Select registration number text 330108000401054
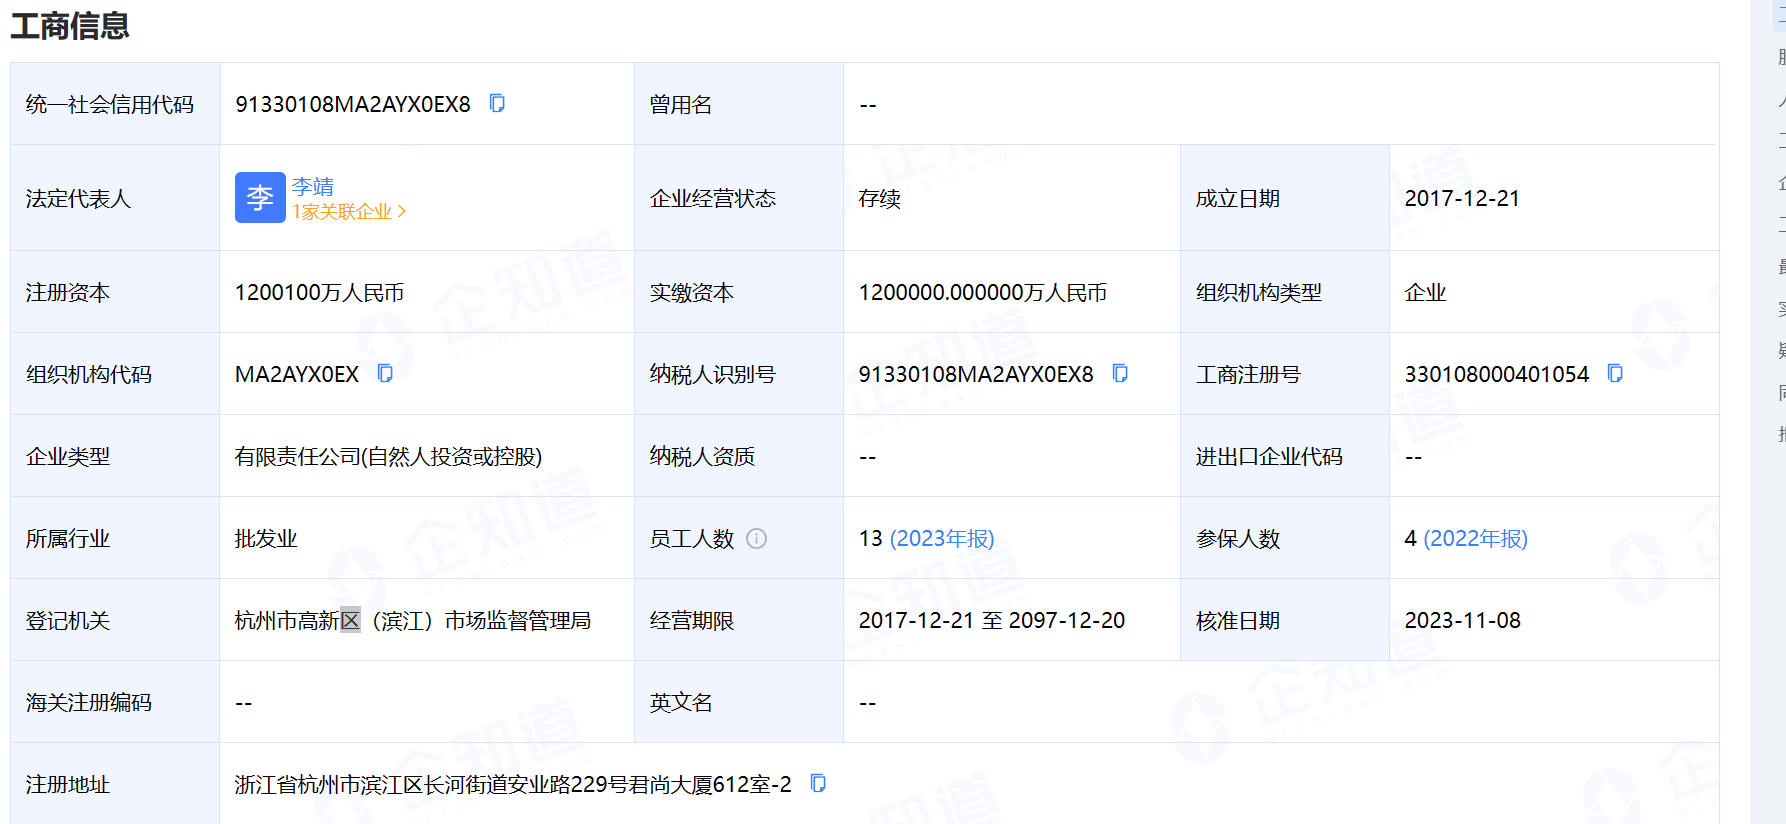Image resolution: width=1786 pixels, height=824 pixels. click(1497, 374)
